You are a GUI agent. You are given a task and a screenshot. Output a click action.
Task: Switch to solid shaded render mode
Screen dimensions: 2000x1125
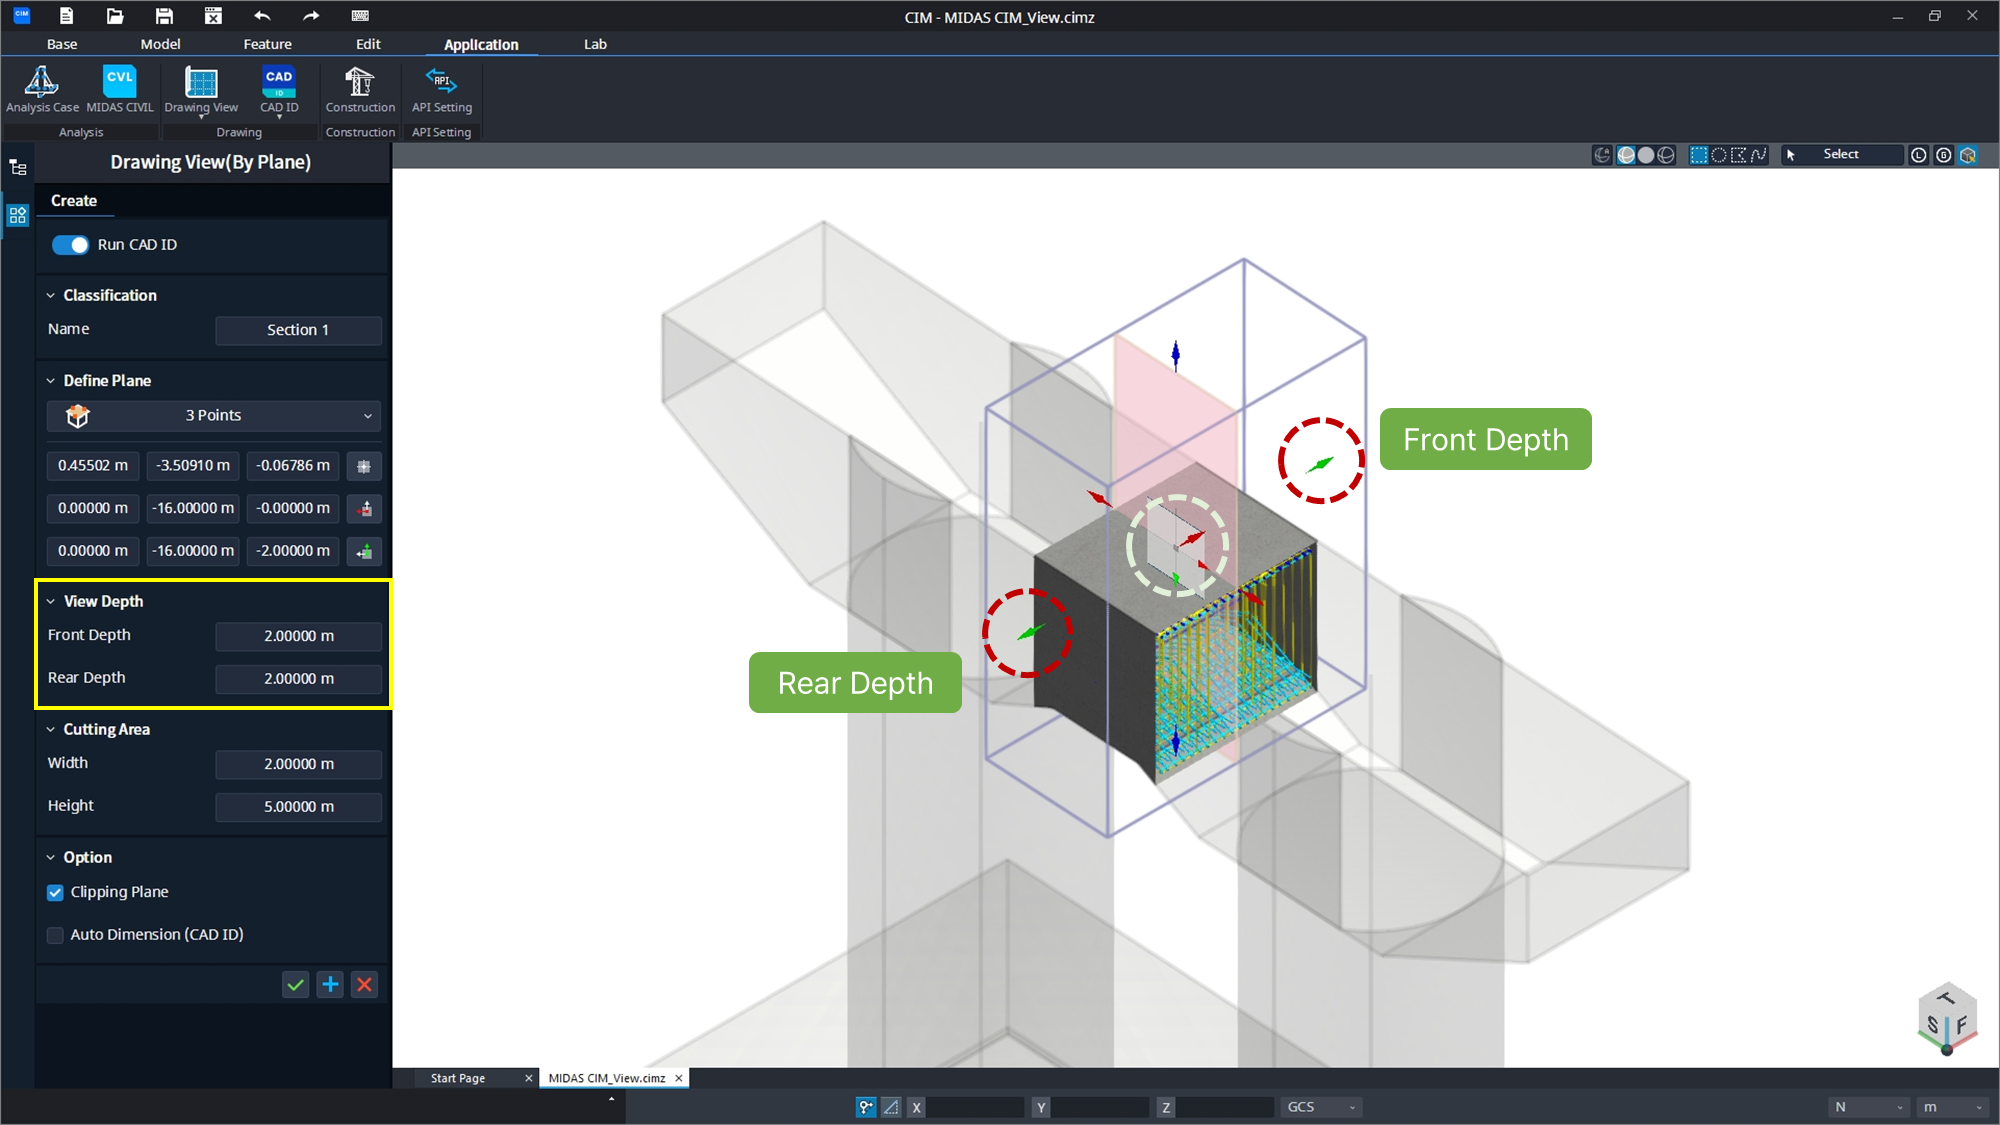click(1646, 155)
